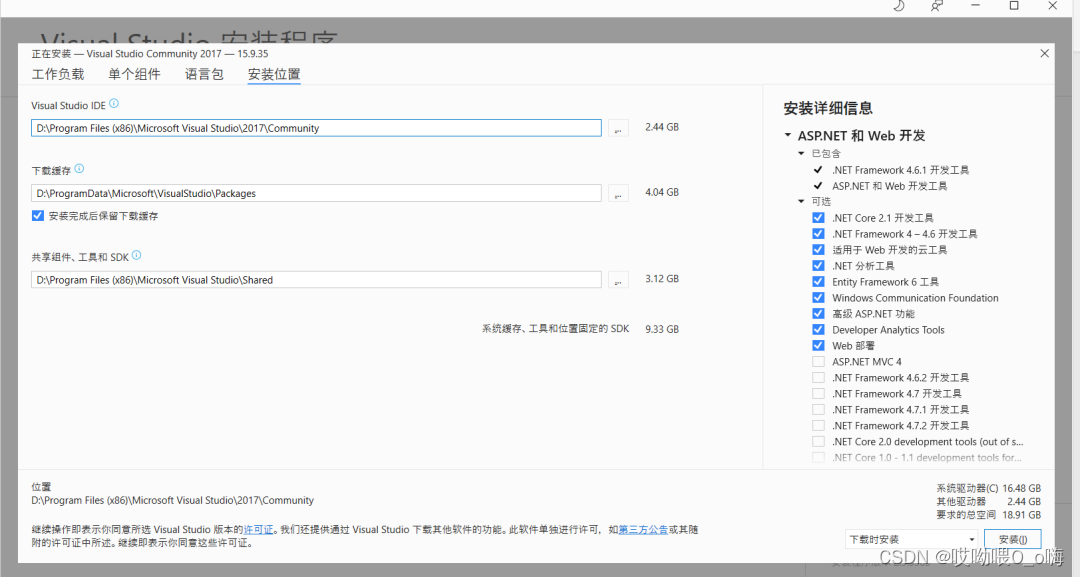Close the installer dialog with X

point(1044,53)
